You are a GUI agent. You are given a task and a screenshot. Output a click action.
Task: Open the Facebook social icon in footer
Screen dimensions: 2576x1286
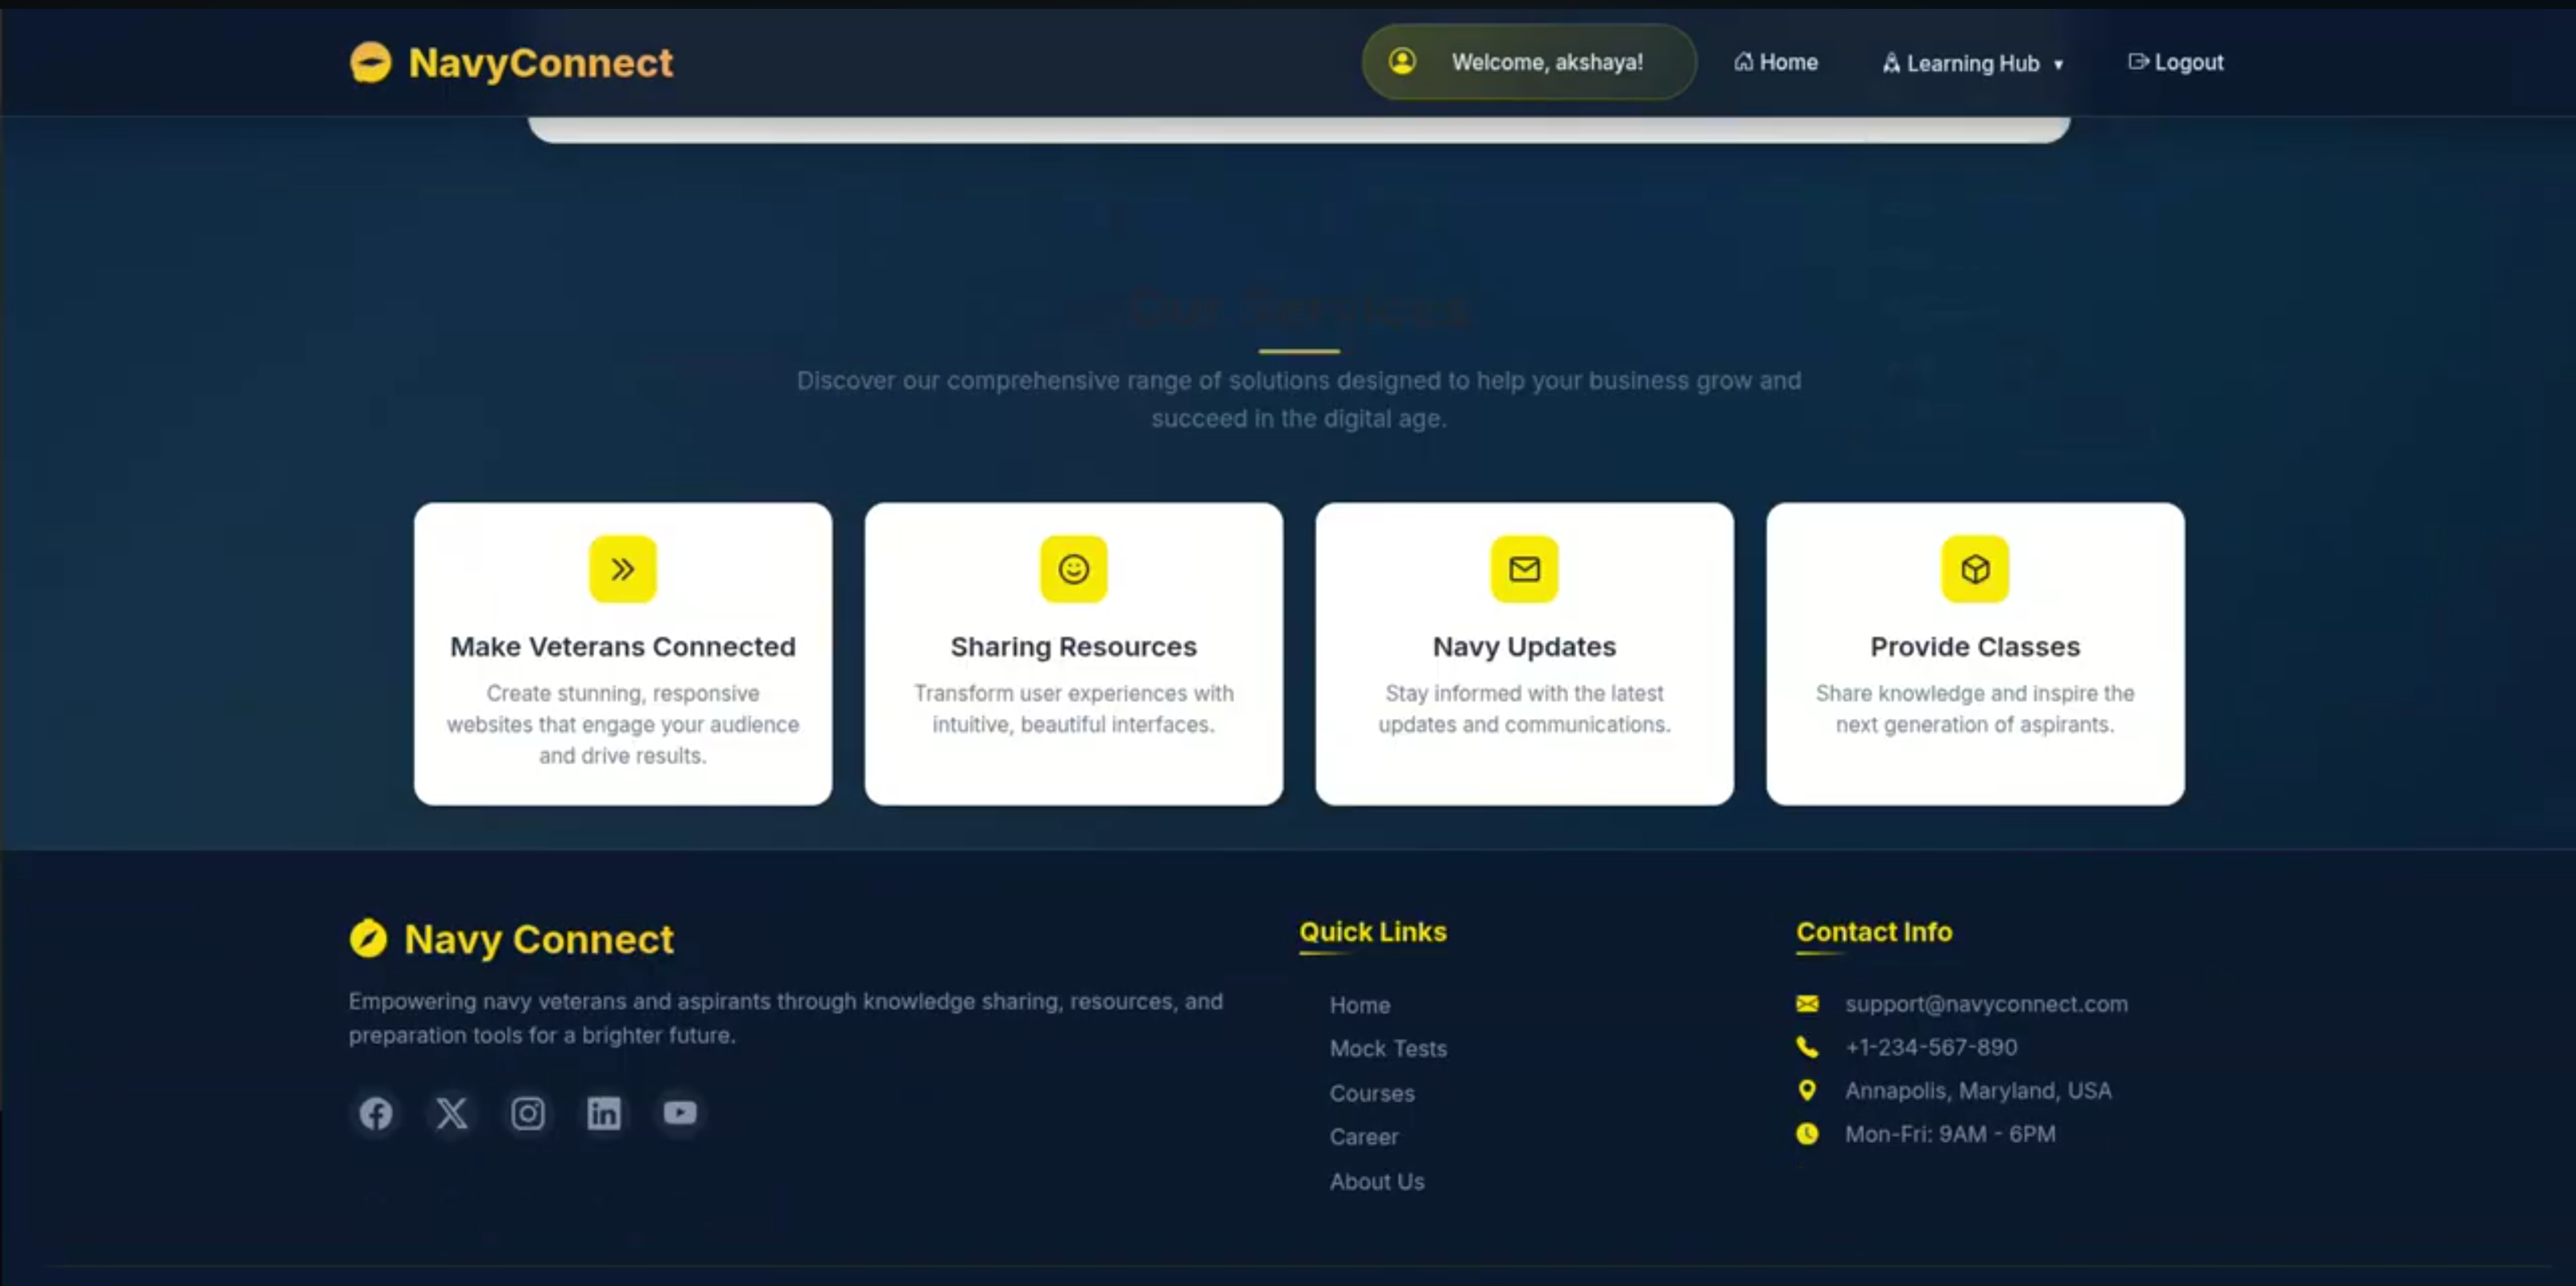pyautogui.click(x=376, y=1113)
